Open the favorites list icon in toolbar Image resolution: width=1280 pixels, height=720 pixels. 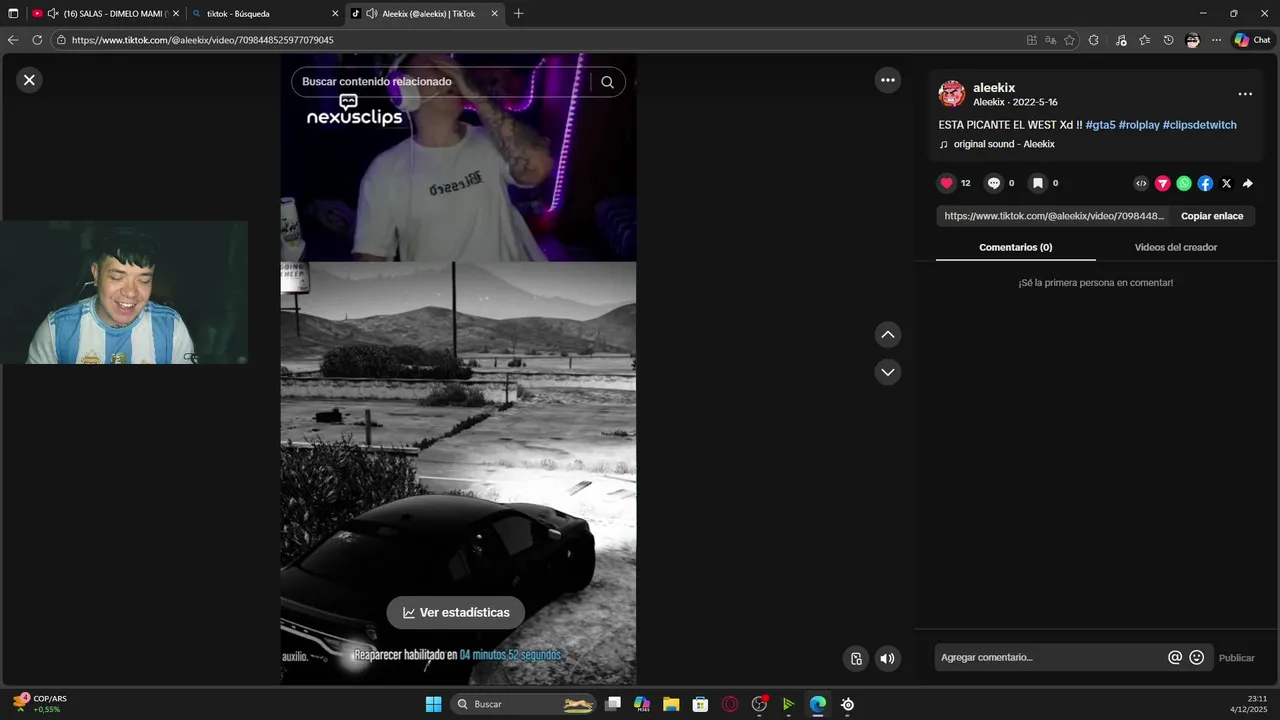click(x=1144, y=40)
